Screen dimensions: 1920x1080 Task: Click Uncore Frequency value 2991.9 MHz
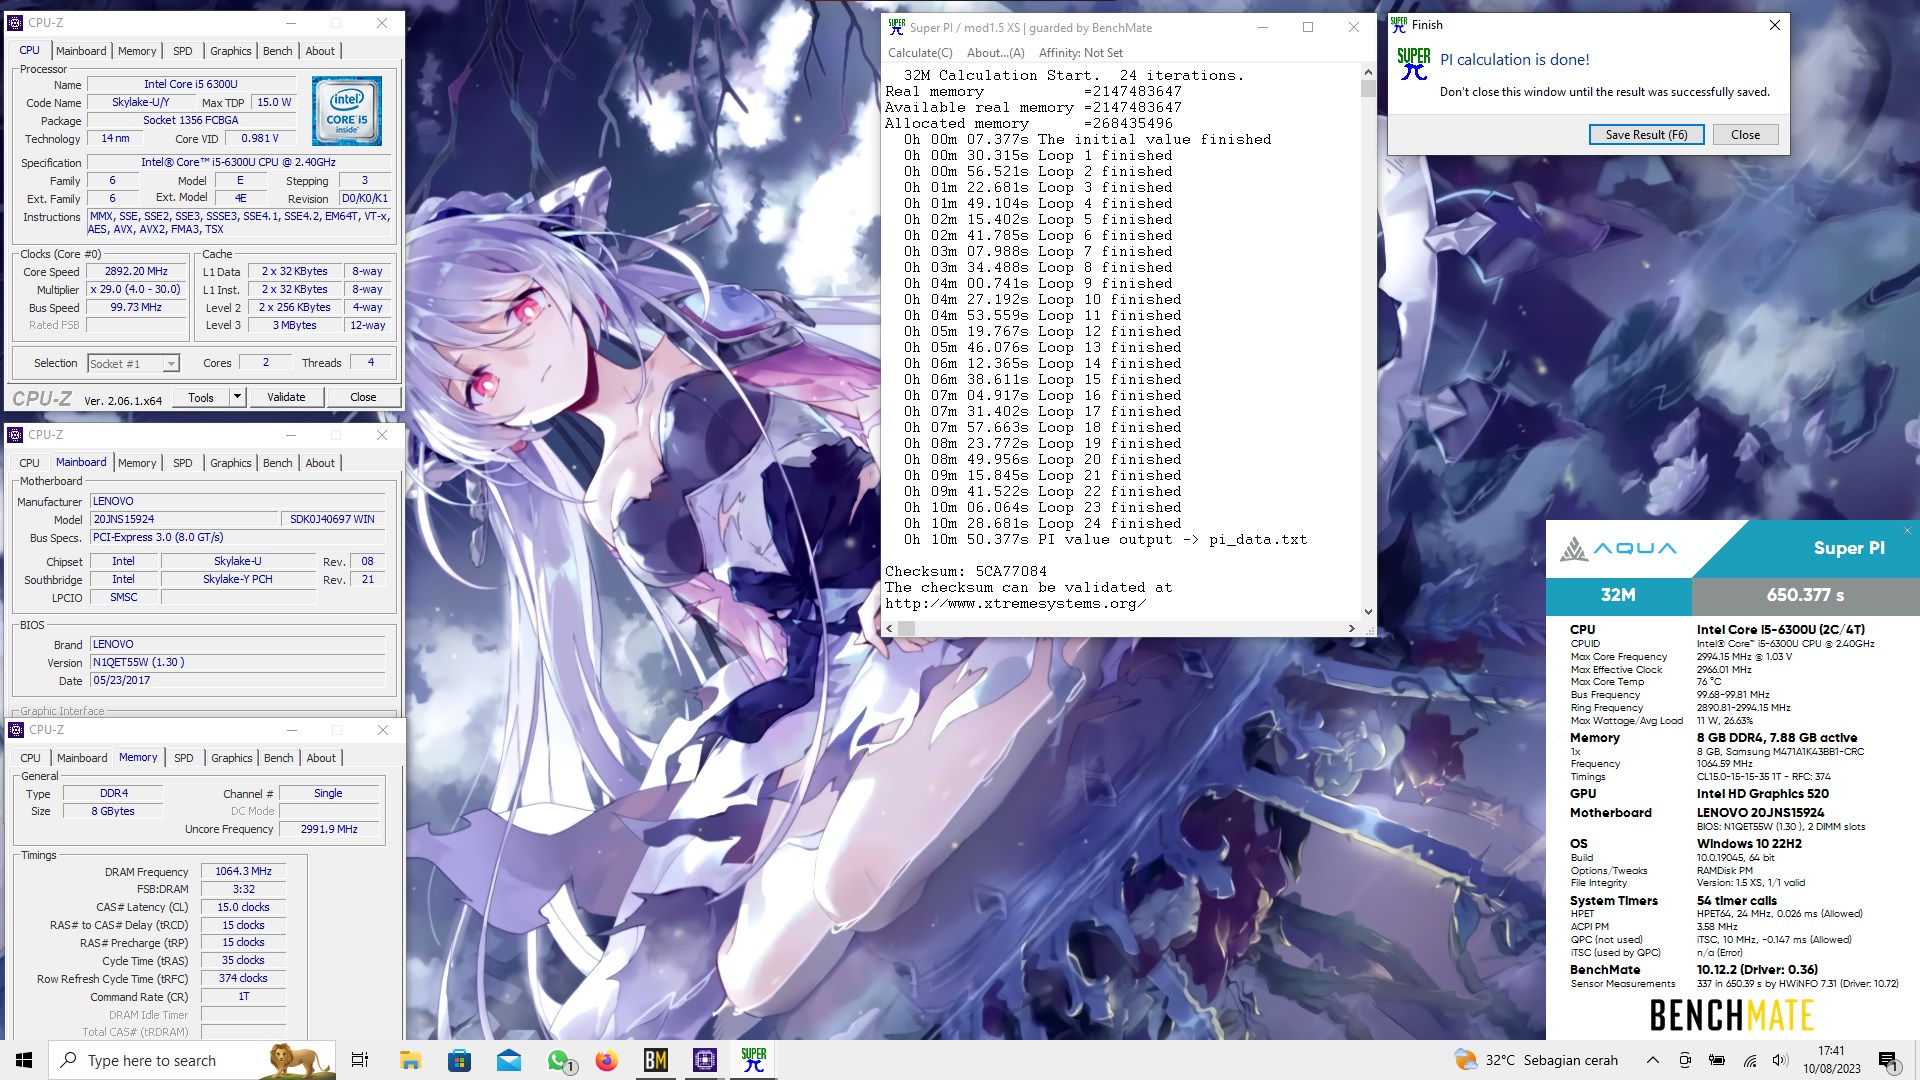(330, 829)
